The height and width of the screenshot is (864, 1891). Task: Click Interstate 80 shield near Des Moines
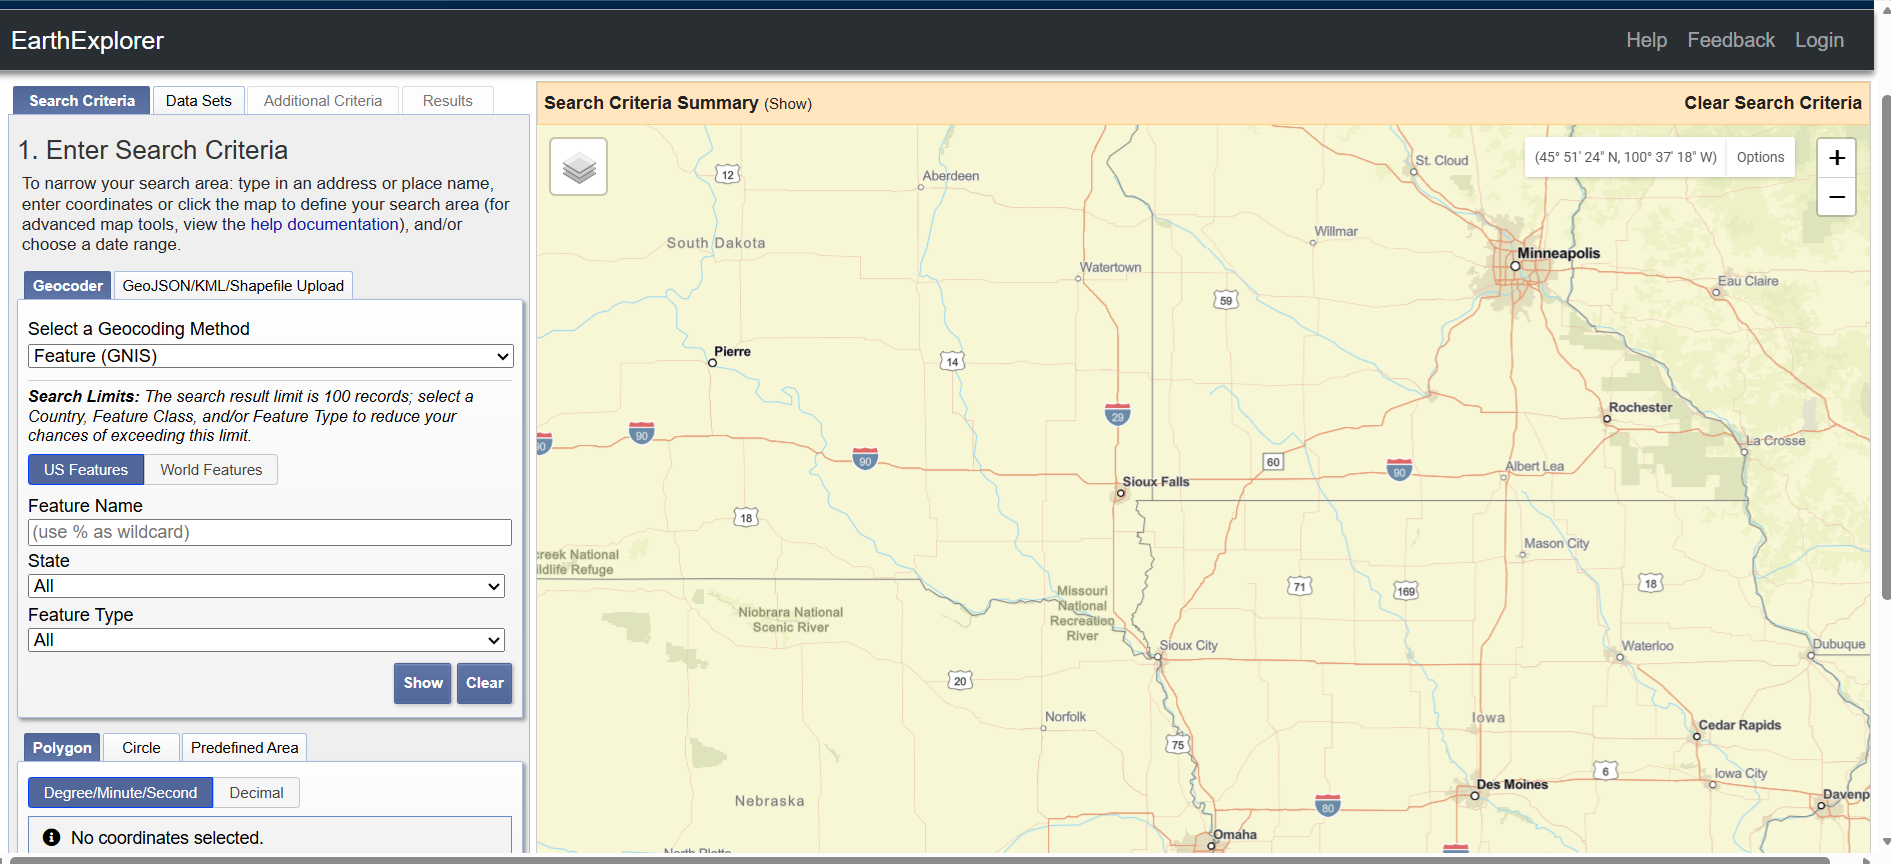point(1327,806)
